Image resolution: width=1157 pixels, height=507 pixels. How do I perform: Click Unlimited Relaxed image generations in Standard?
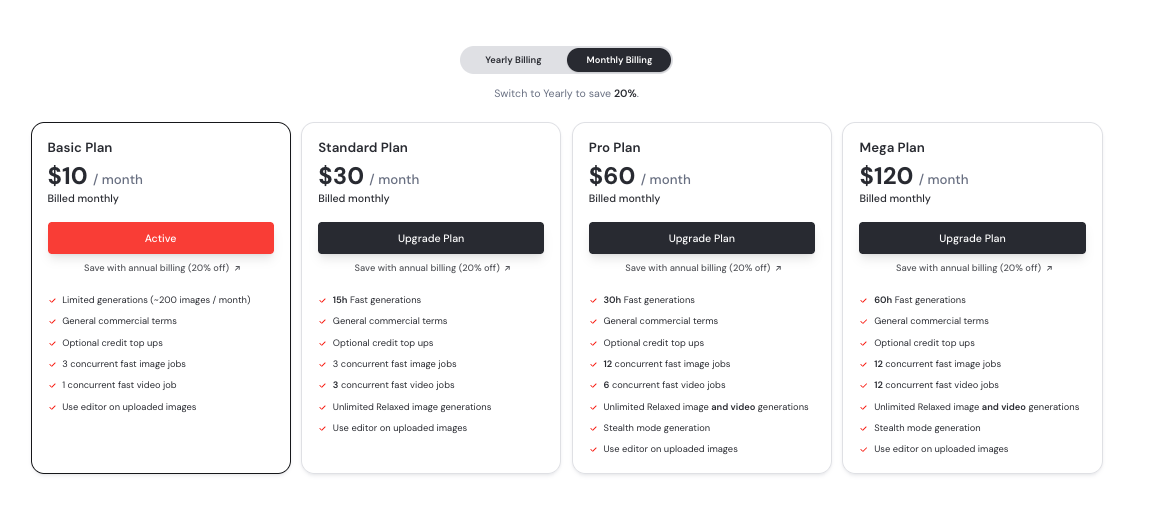pos(412,407)
